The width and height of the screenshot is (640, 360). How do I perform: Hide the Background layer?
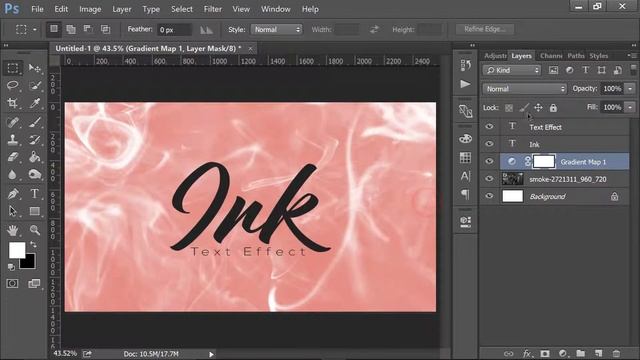(x=489, y=196)
